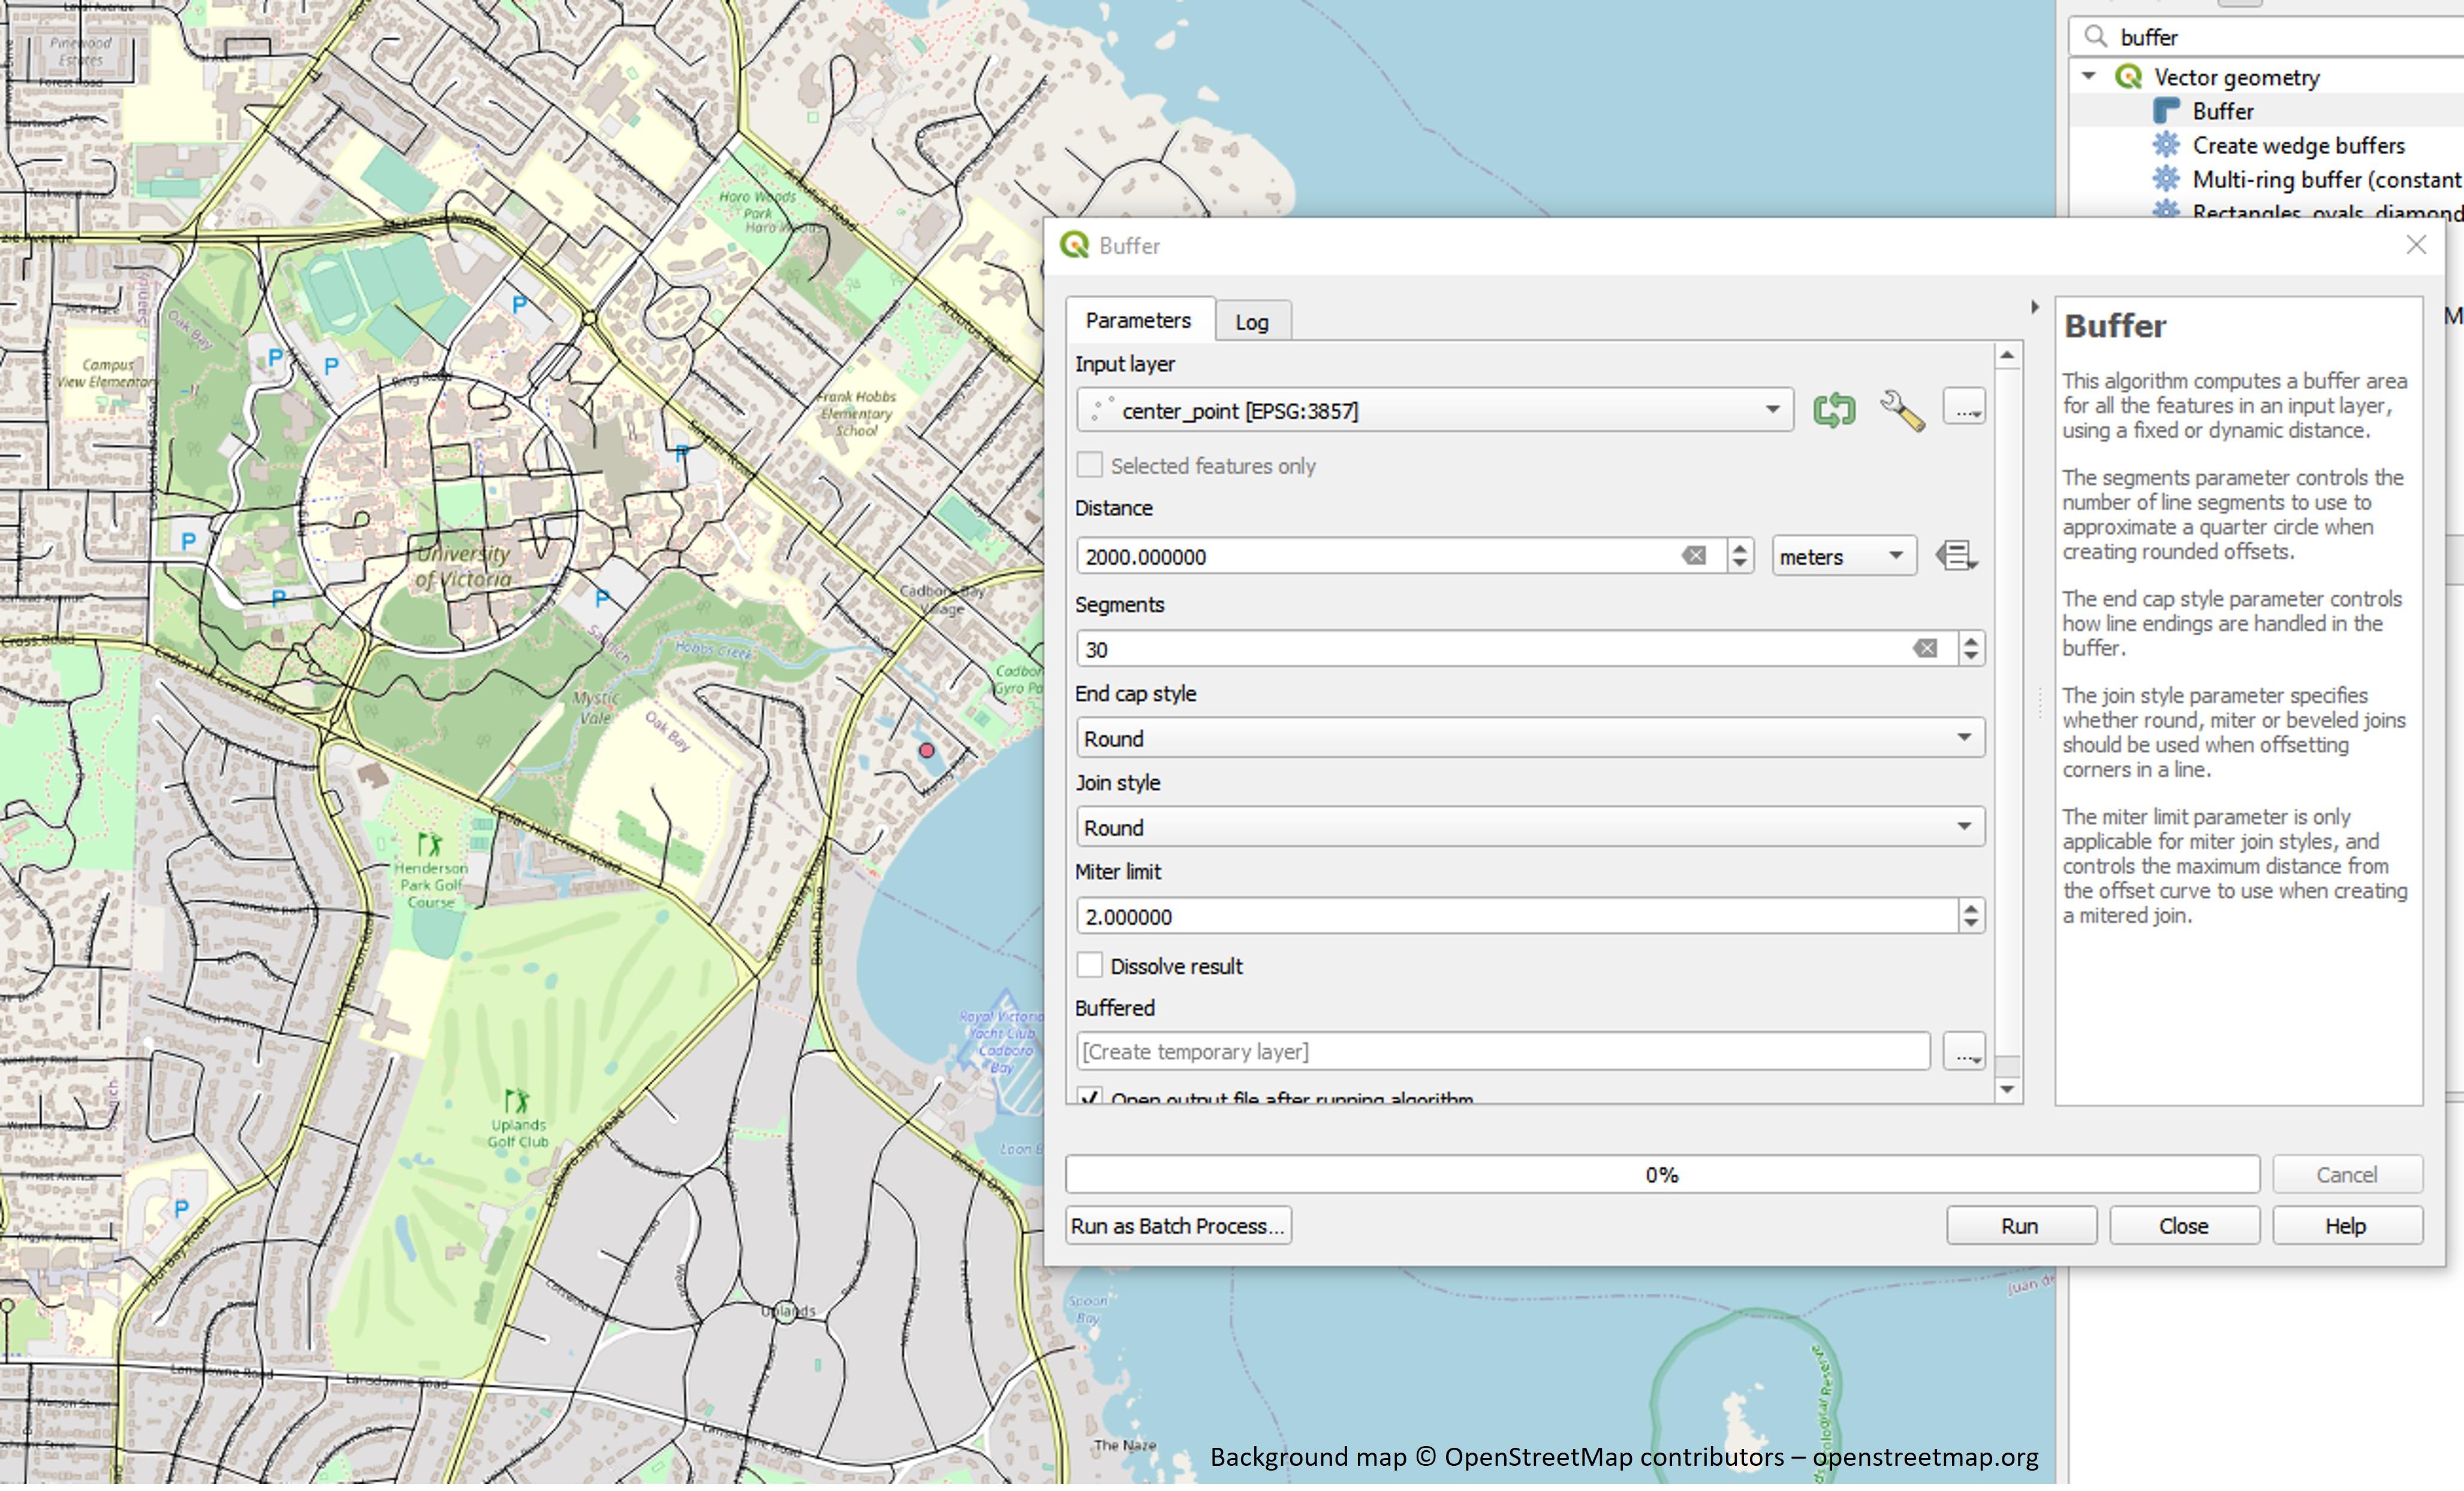Select Multi-ring buffer algorithm

2325,180
